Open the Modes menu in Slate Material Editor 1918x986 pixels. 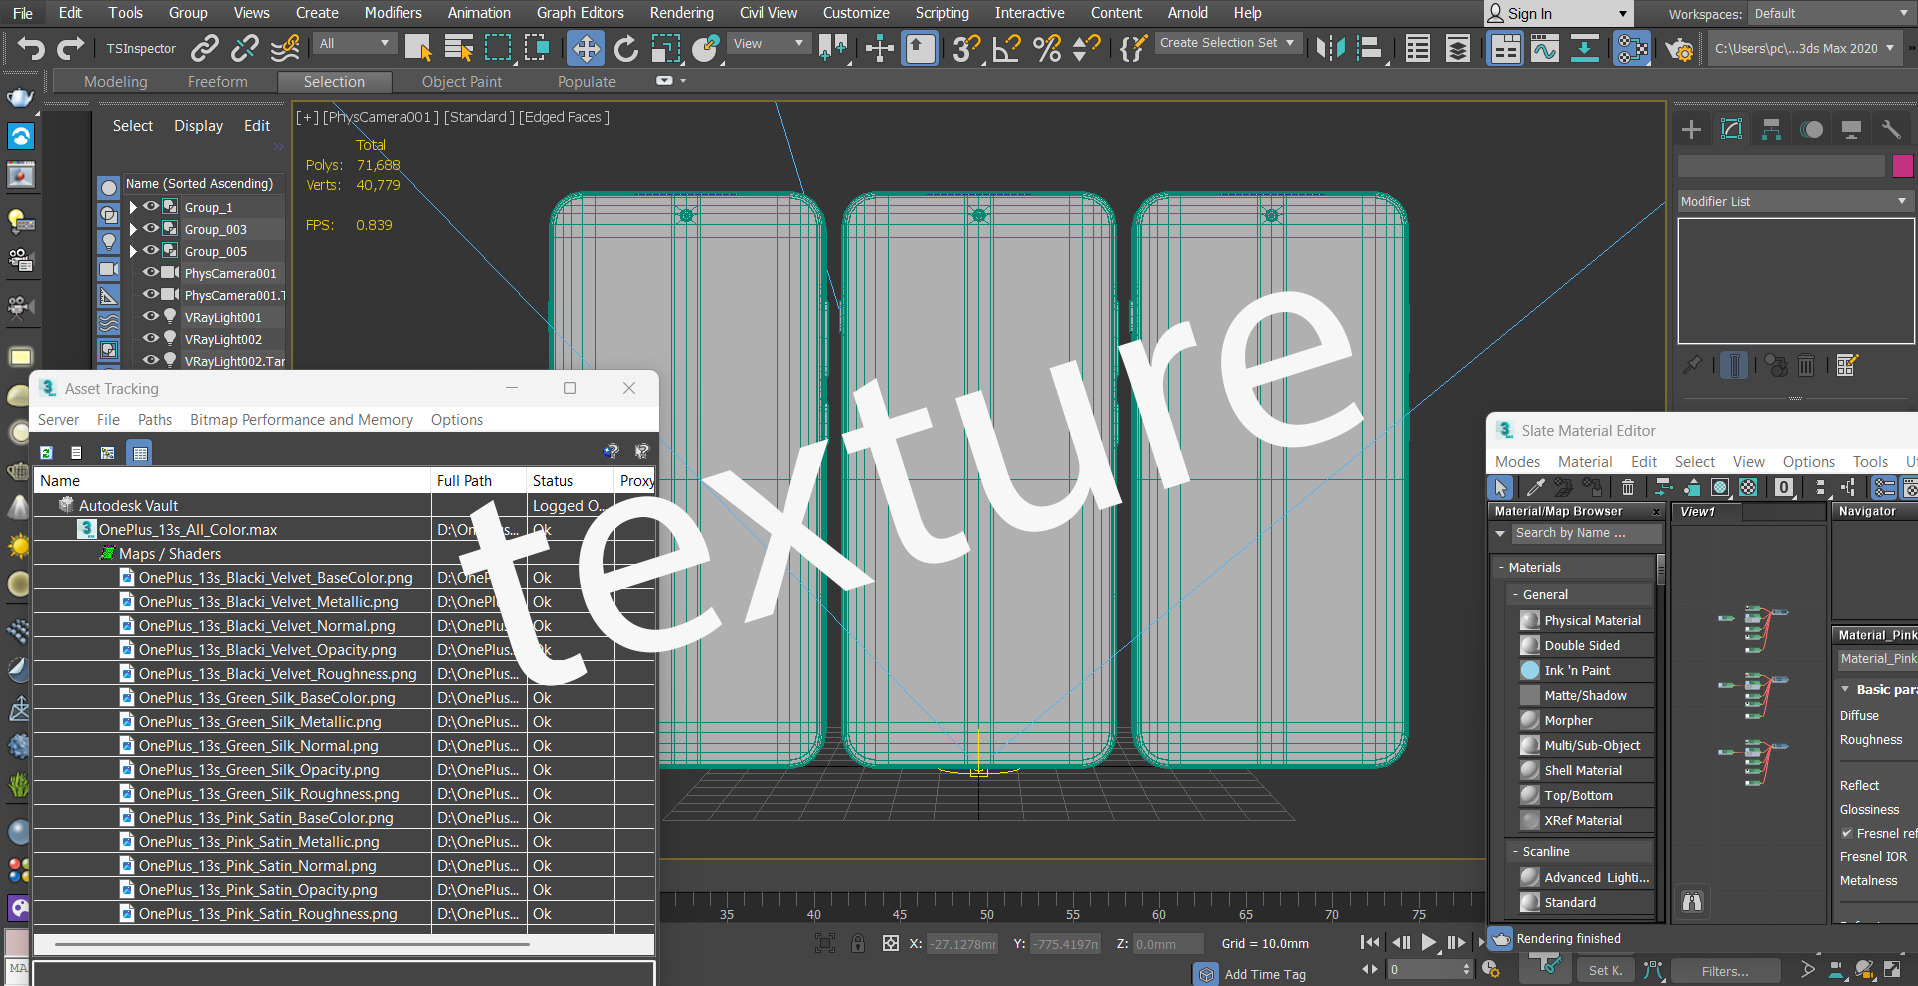click(x=1517, y=461)
